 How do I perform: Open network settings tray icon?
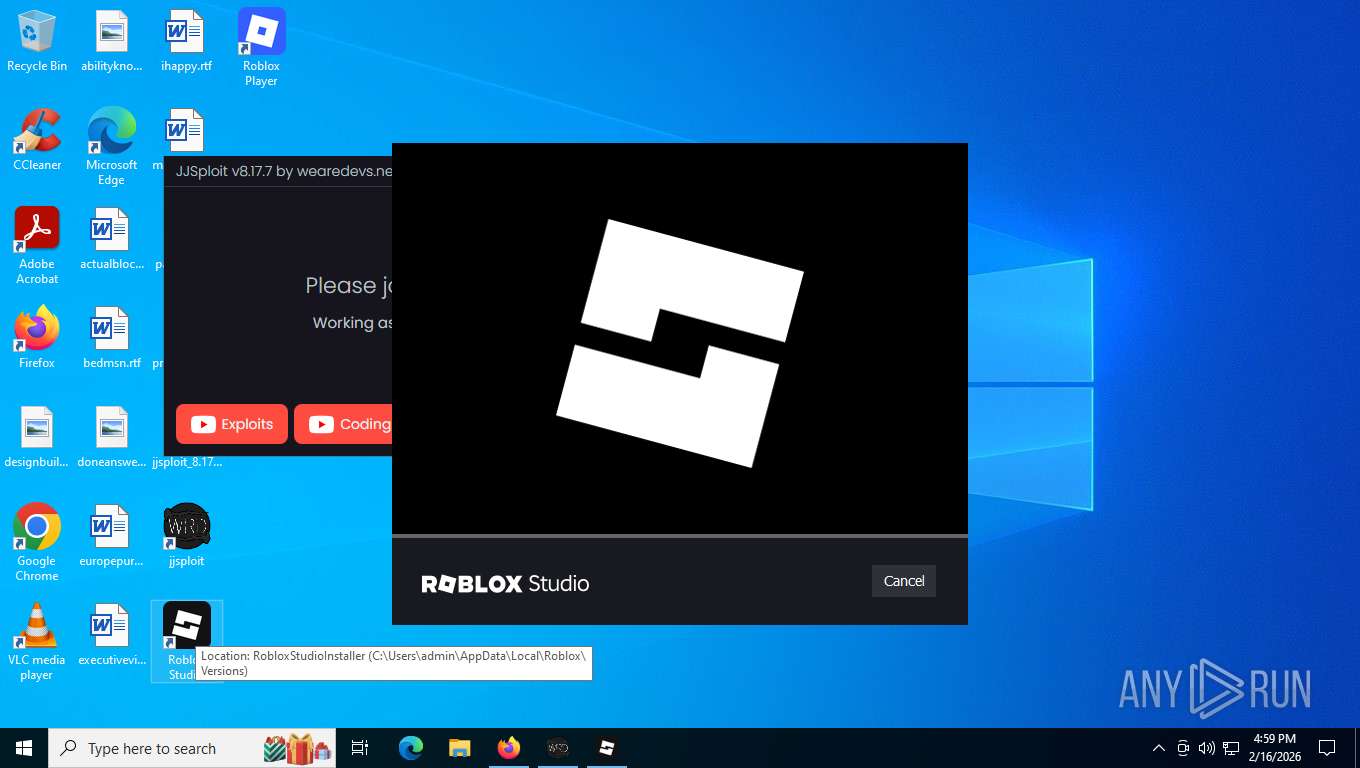[x=1231, y=748]
